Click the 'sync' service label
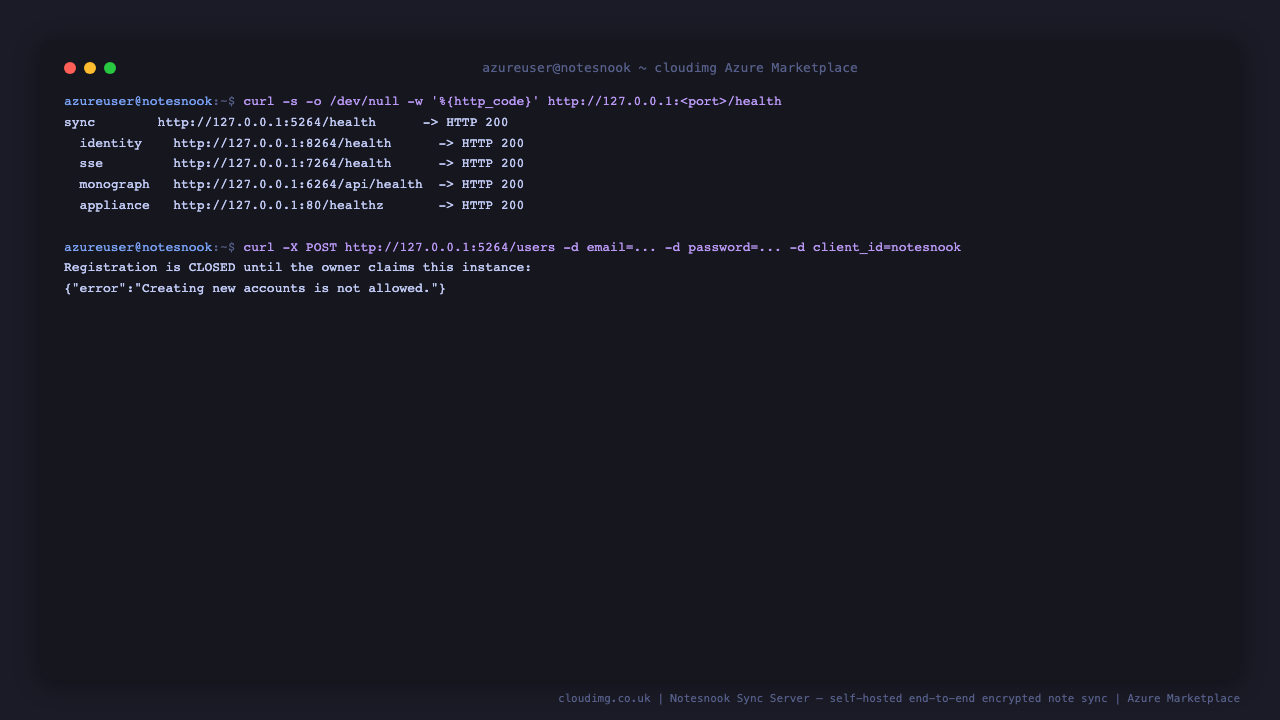The image size is (1280, 720). pos(80,123)
